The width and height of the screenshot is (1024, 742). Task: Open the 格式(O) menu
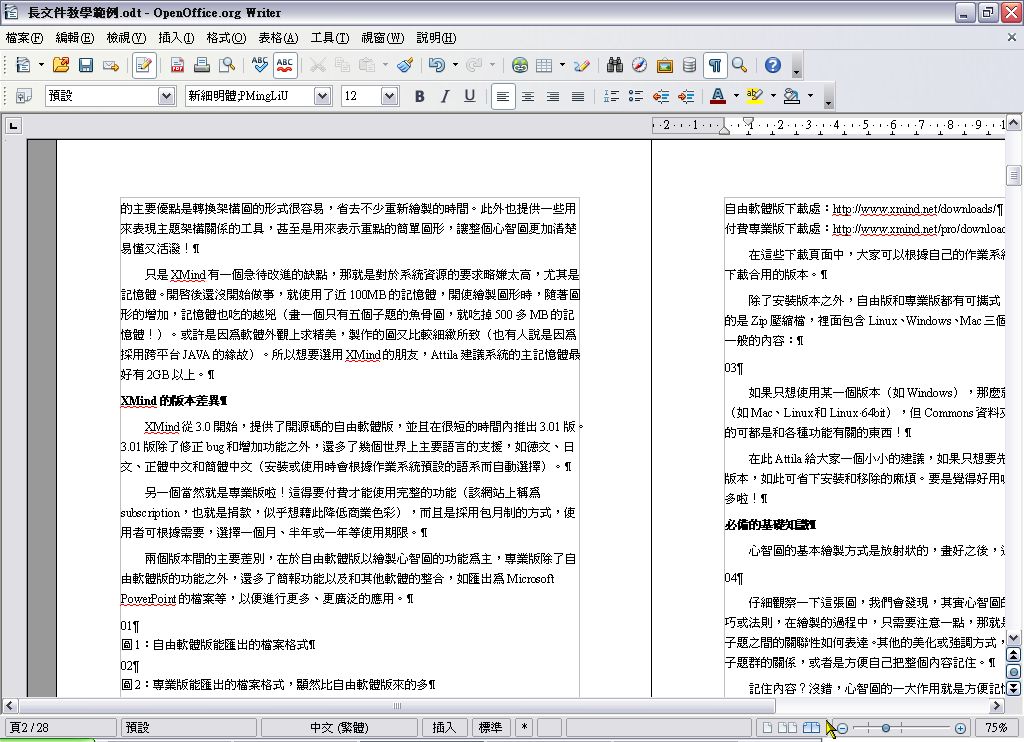(x=226, y=38)
